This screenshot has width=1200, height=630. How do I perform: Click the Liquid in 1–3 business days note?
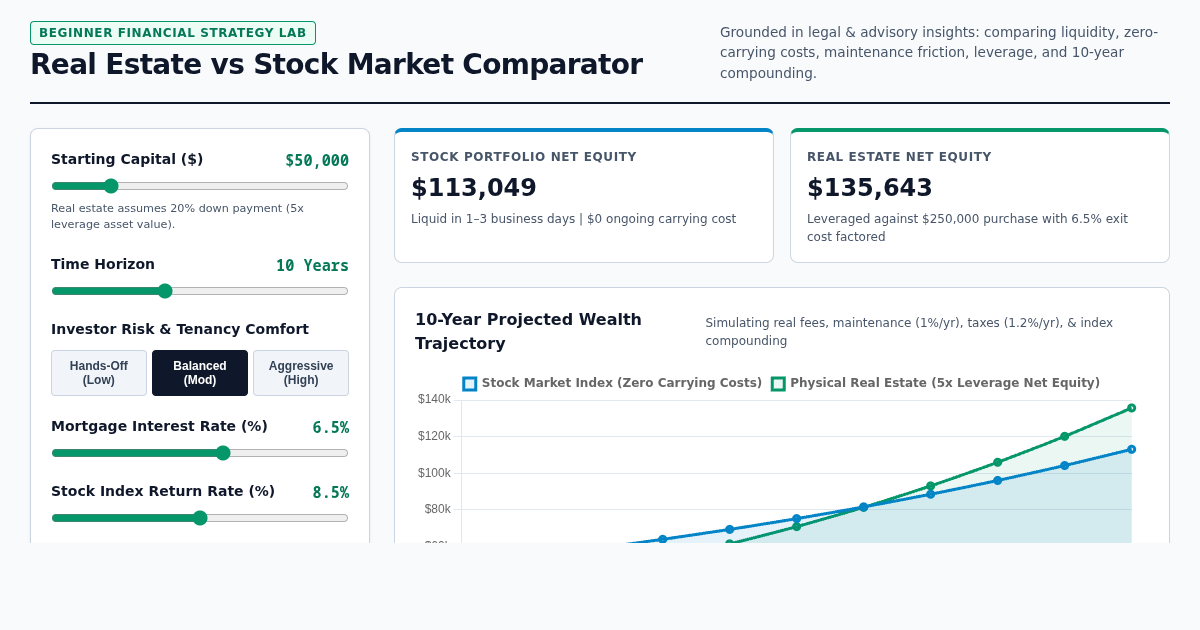pyautogui.click(x=573, y=219)
